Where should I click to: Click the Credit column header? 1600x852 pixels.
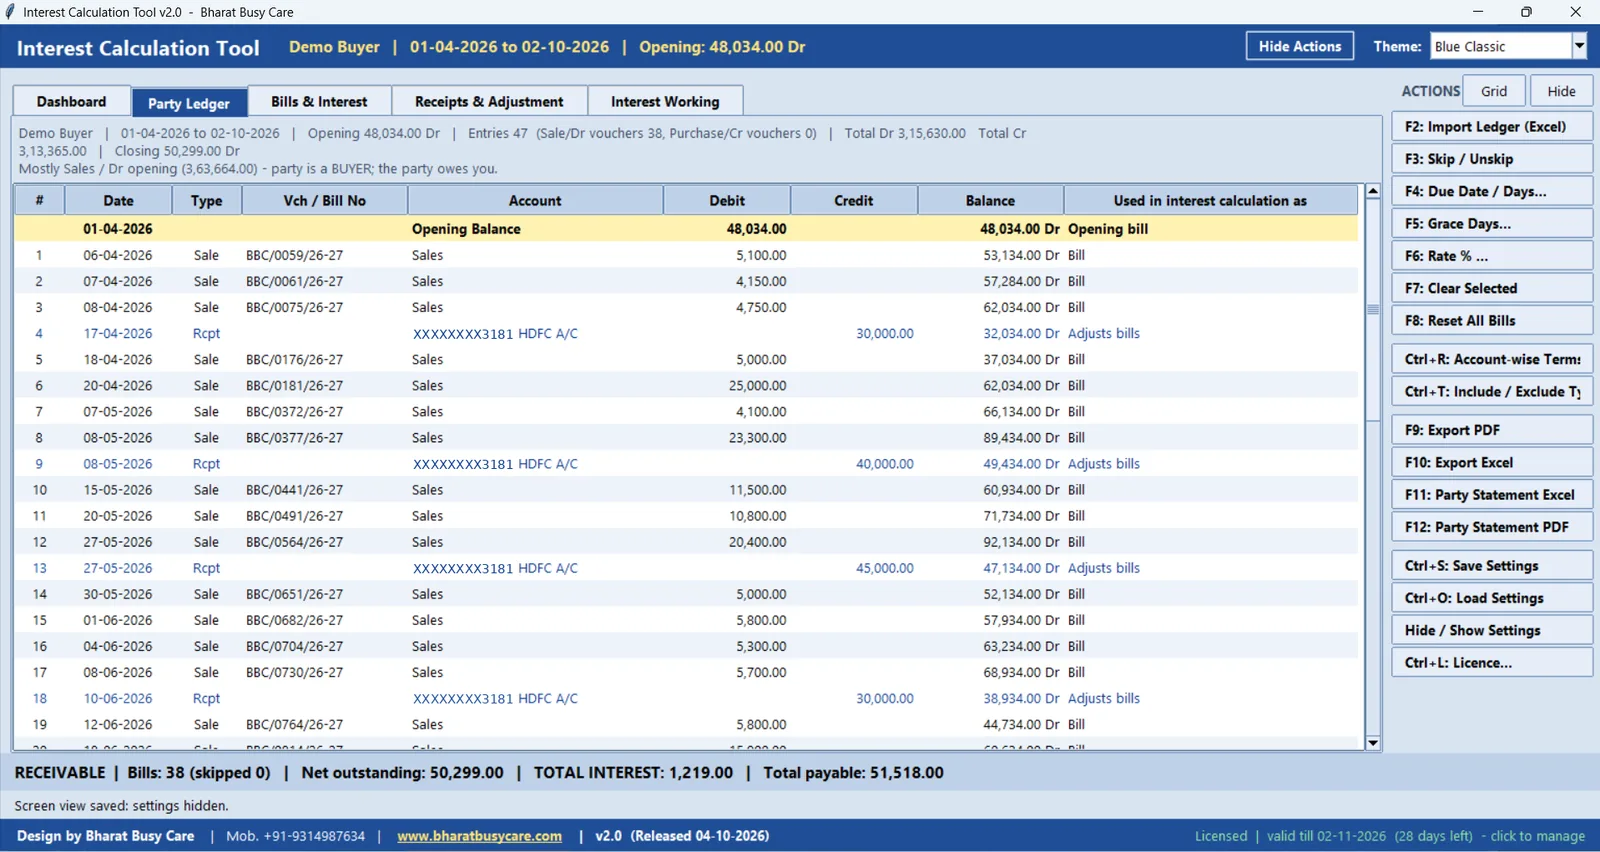point(854,200)
